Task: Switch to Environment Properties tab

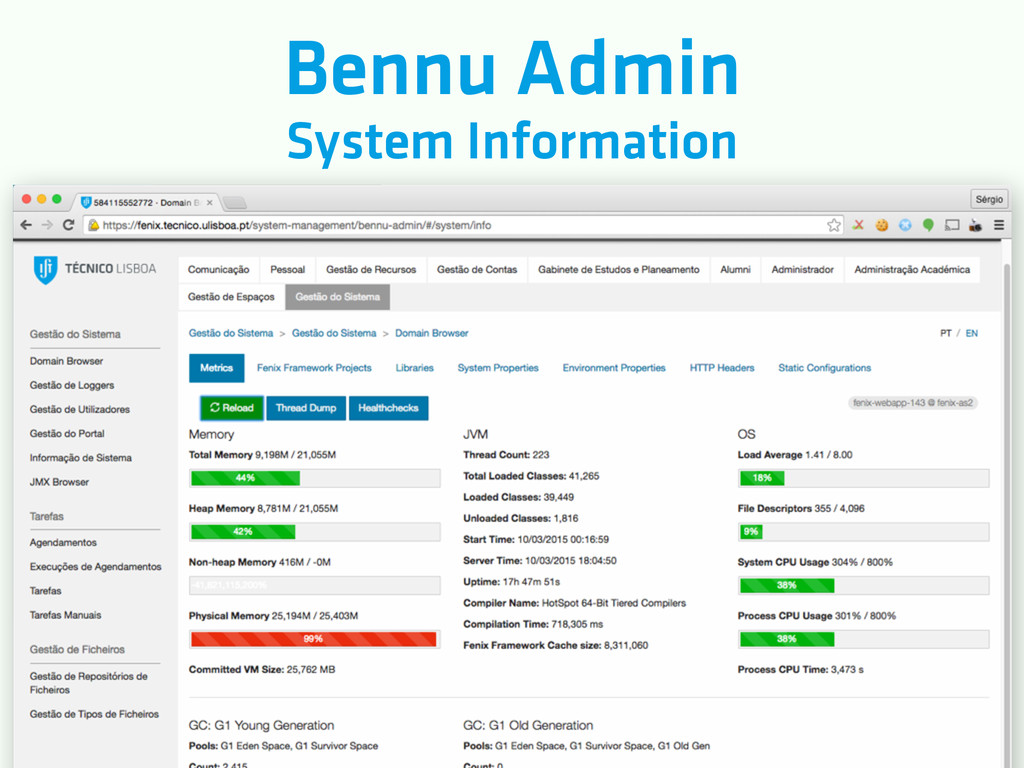Action: coord(614,368)
